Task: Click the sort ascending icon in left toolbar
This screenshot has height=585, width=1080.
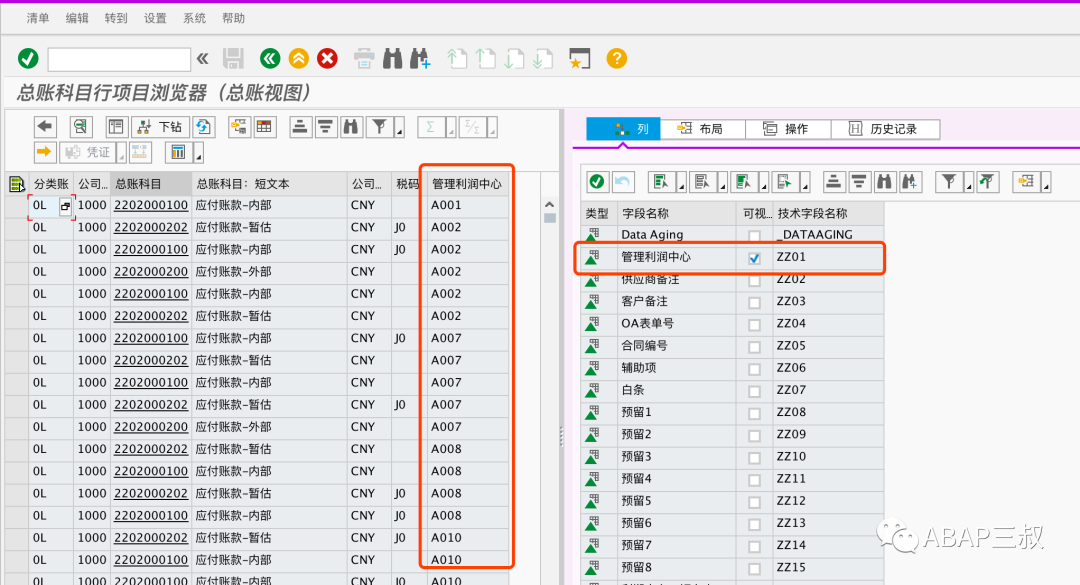Action: pyautogui.click(x=300, y=127)
